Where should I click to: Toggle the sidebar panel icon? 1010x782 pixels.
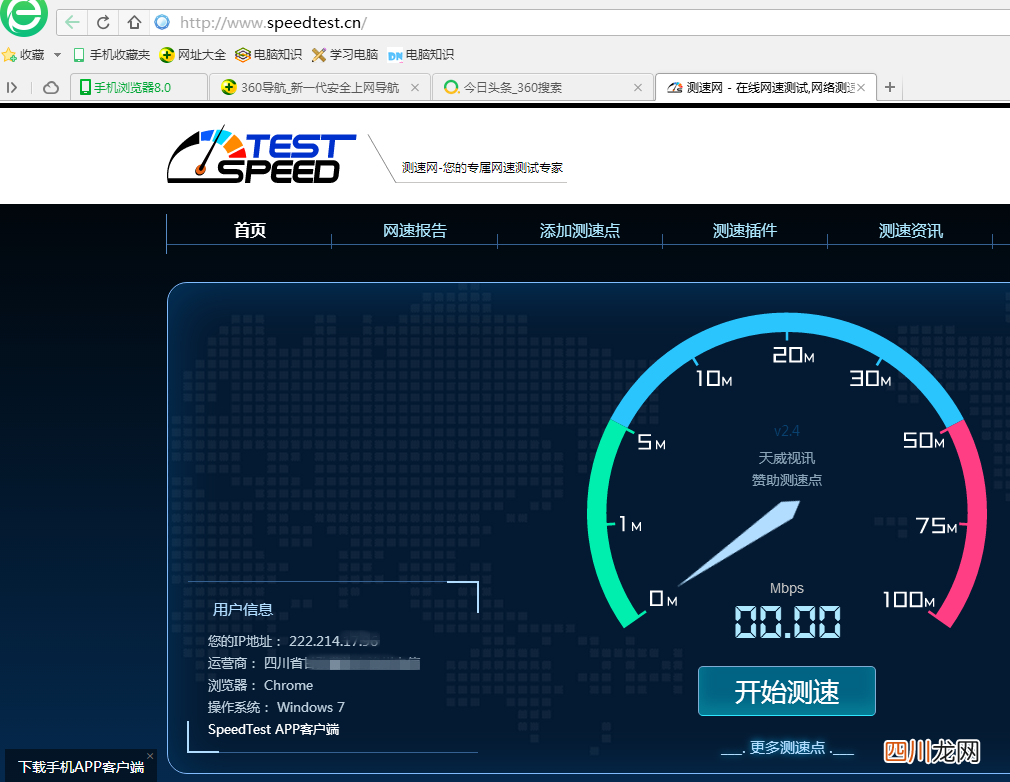point(12,88)
